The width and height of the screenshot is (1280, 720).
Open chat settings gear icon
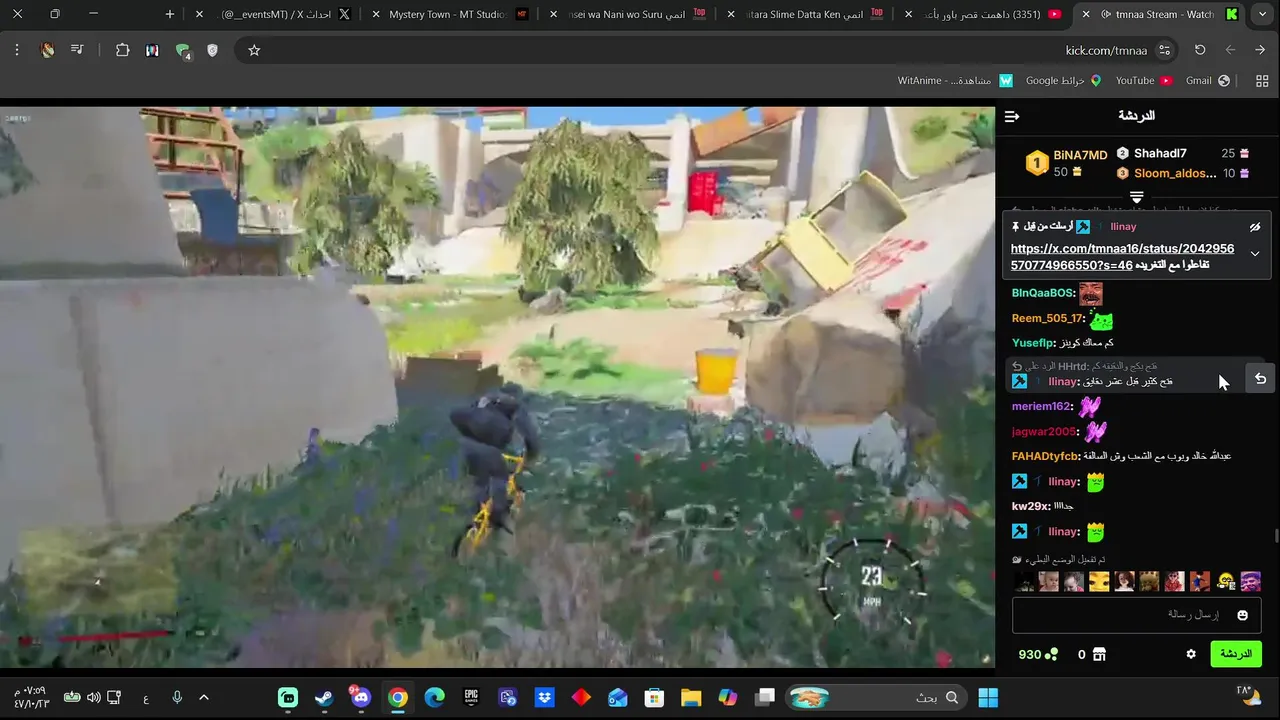pyautogui.click(x=1191, y=654)
